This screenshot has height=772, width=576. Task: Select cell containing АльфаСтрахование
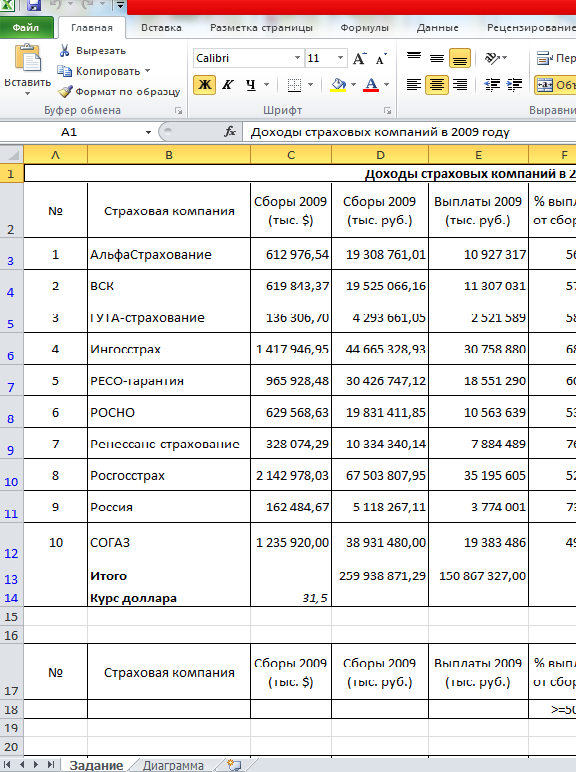pyautogui.click(x=169, y=254)
